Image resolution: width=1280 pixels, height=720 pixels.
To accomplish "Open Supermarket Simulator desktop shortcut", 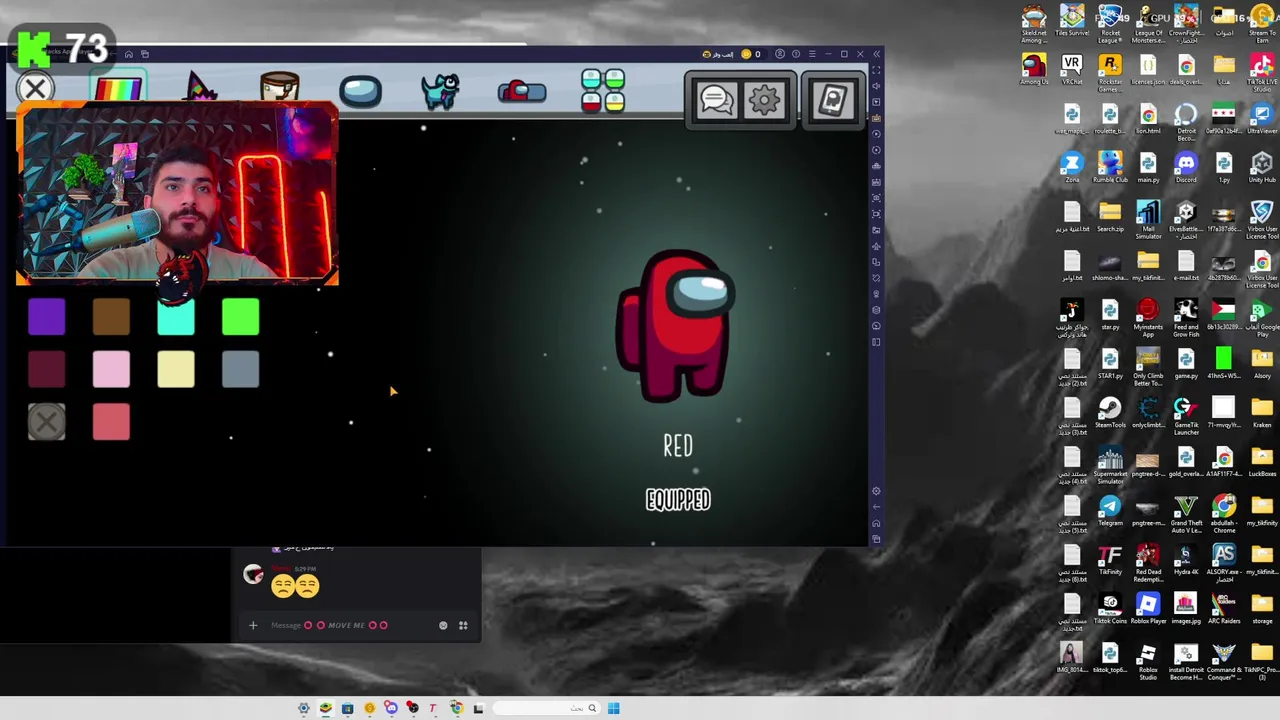I will (x=1110, y=466).
